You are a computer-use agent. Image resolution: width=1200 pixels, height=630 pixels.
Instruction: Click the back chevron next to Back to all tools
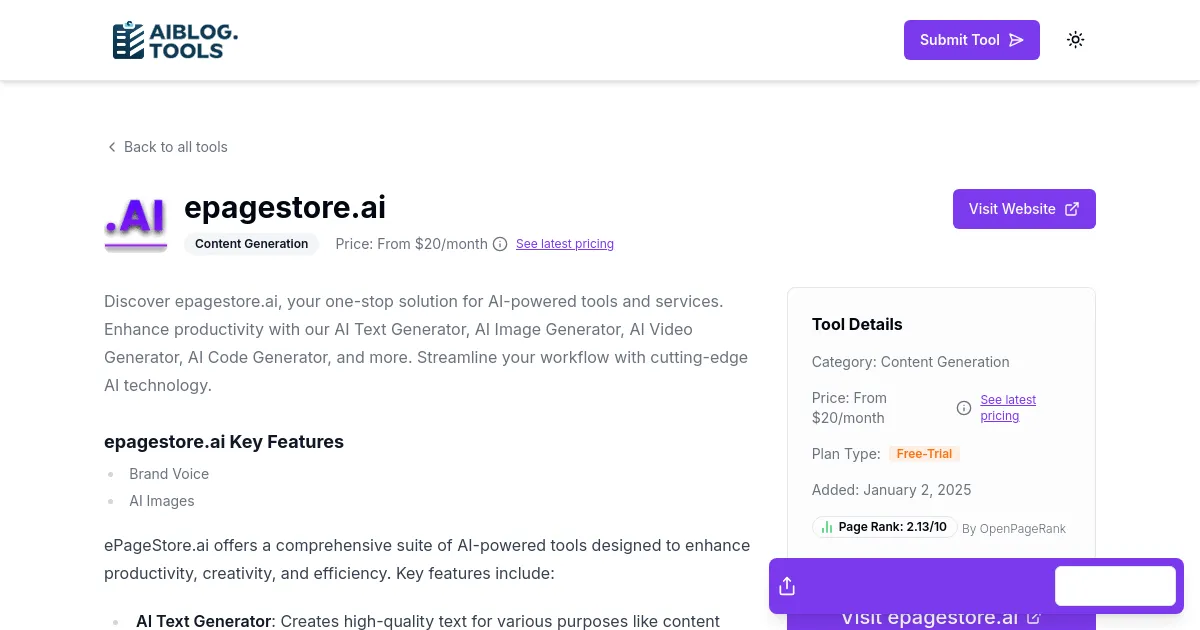[112, 147]
